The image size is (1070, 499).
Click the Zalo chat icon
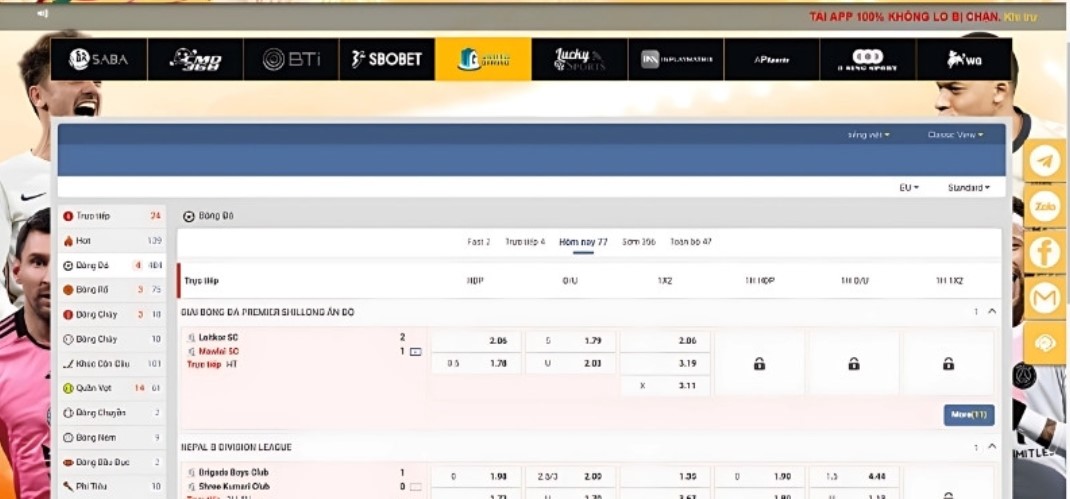1045,206
